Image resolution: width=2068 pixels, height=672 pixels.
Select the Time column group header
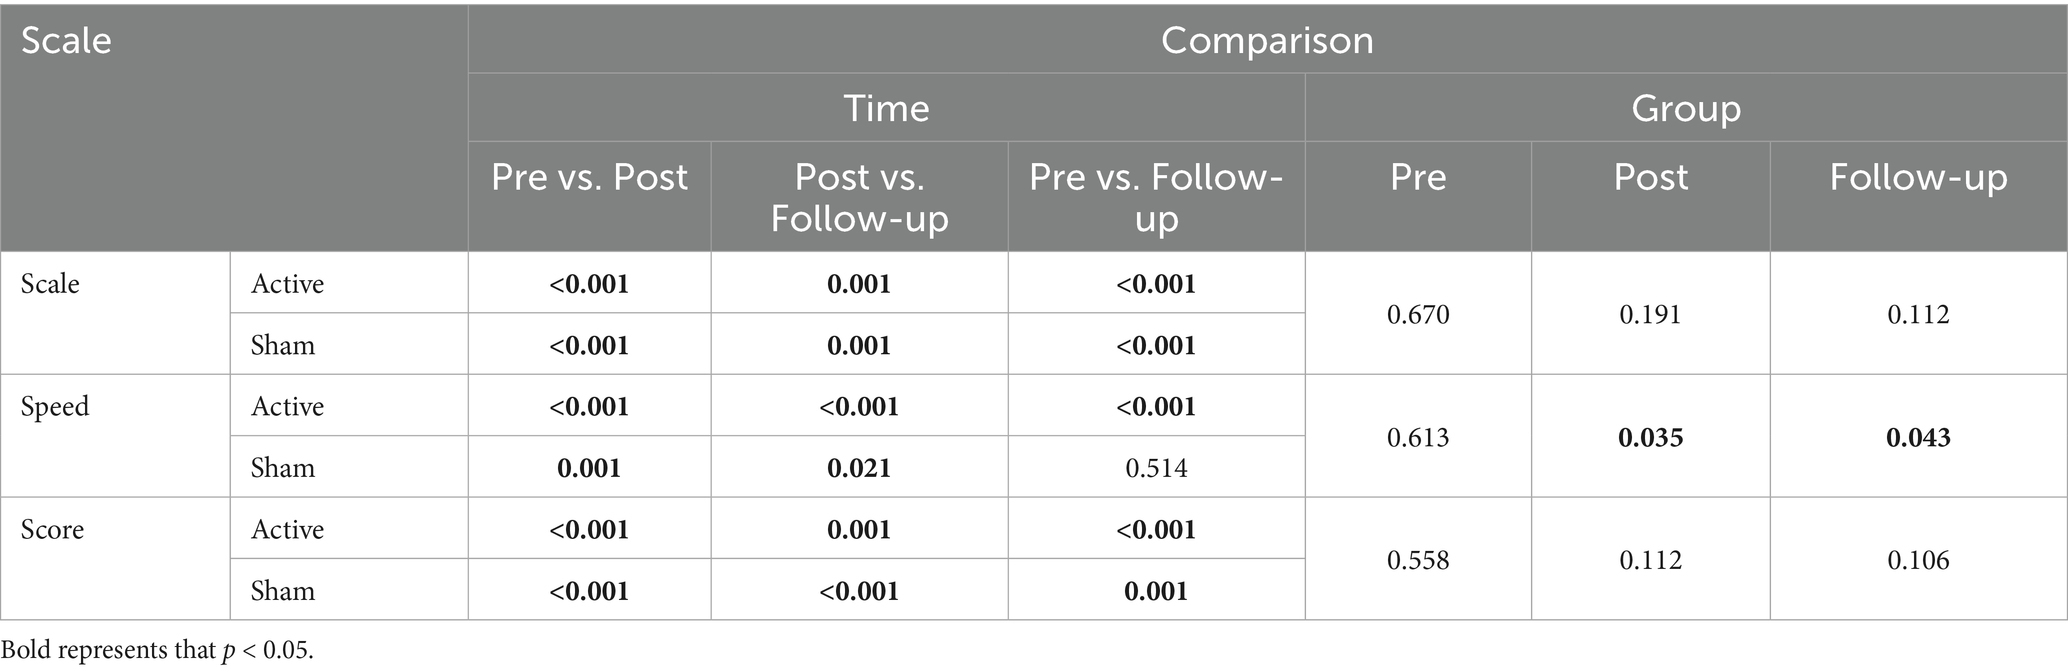886,108
